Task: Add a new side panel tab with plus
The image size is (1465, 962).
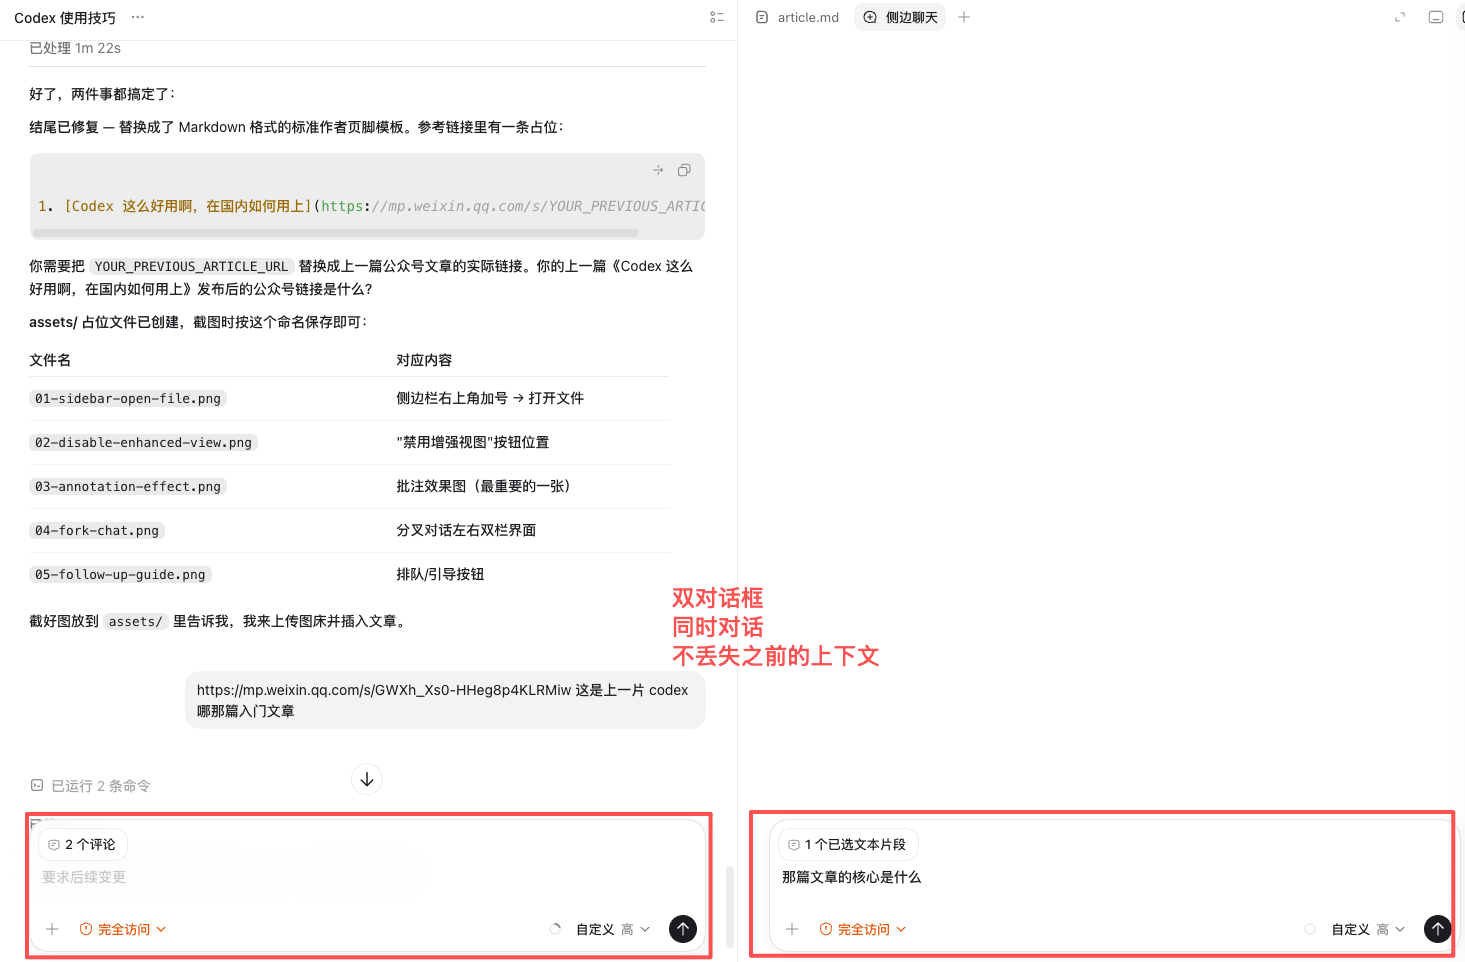Action: pos(964,17)
